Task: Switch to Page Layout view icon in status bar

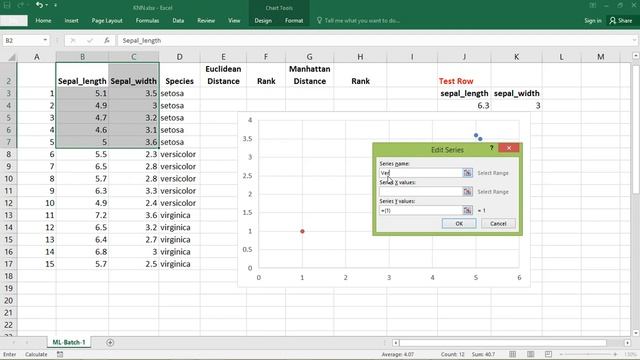Action: (x=530, y=354)
